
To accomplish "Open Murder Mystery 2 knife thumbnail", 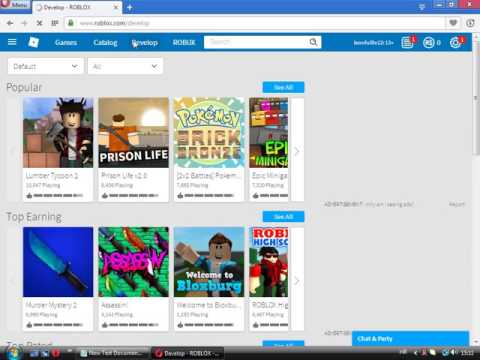I will tap(58, 262).
